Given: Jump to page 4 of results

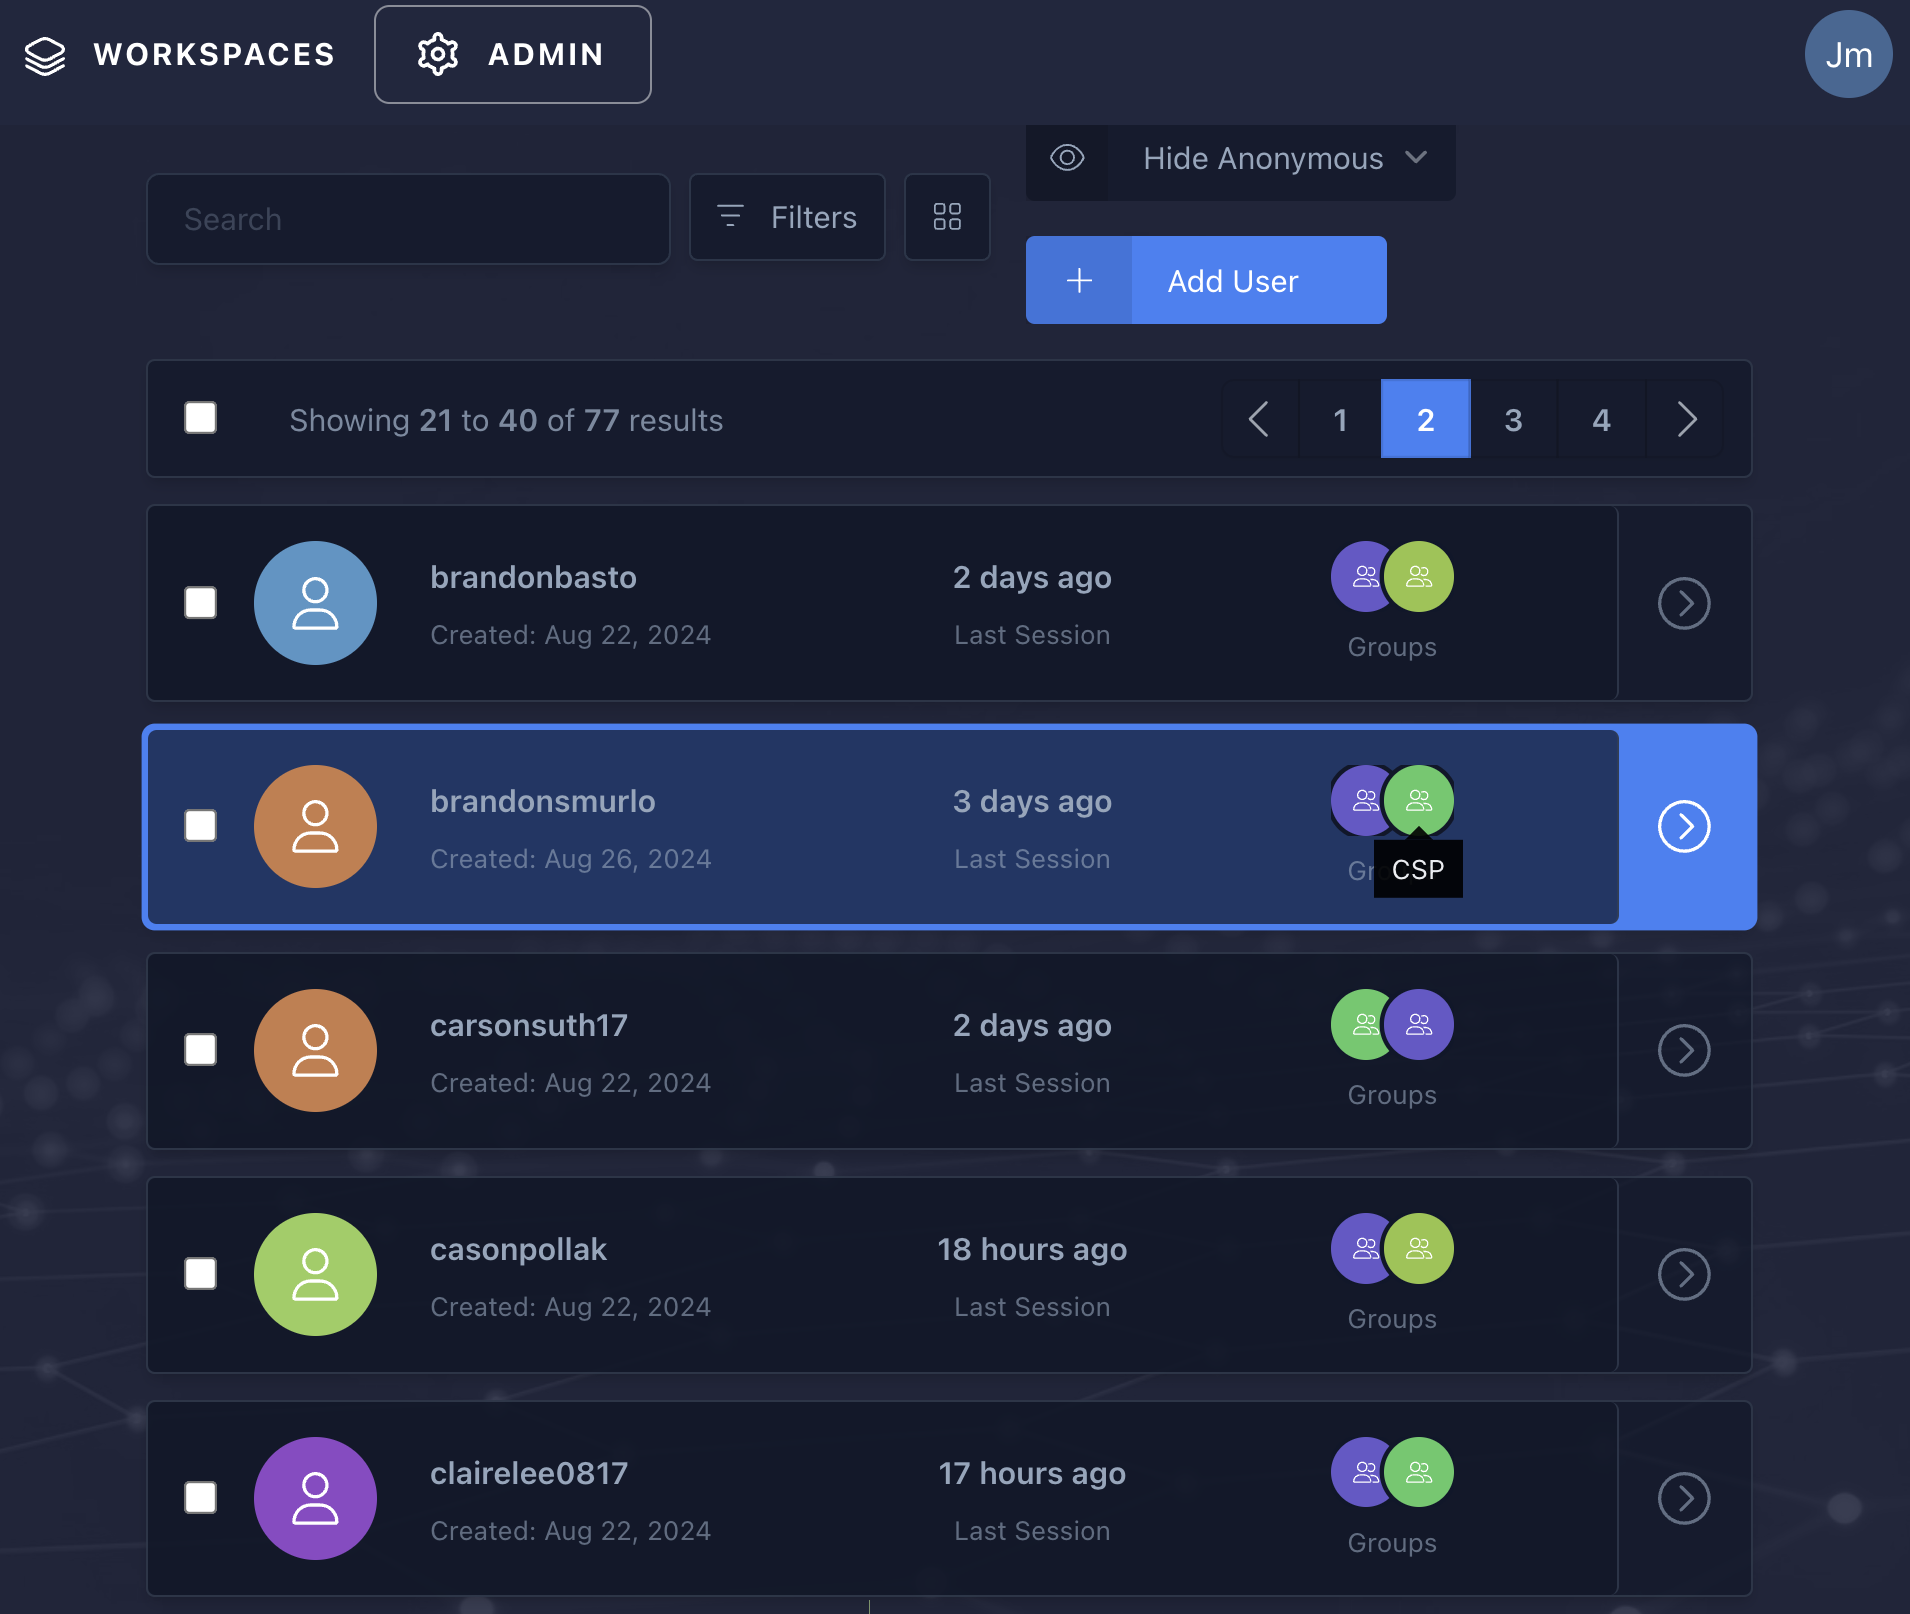Looking at the screenshot, I should pyautogui.click(x=1600, y=419).
